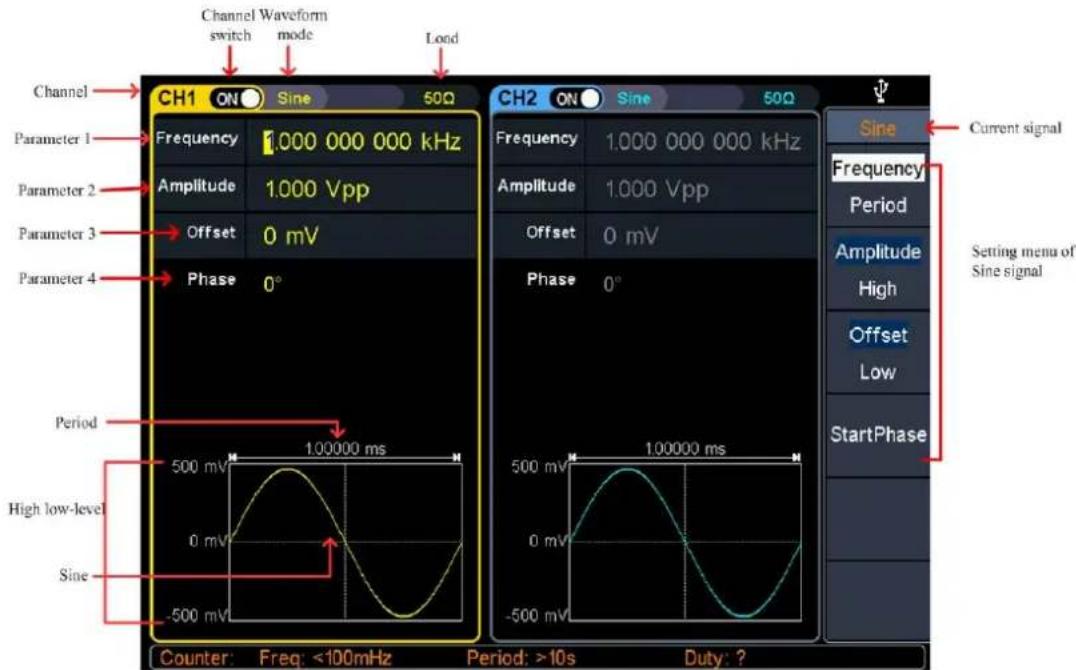The height and width of the screenshot is (670, 1076).
Task: Click CH1 period readout 1.00000 ms
Action: point(345,449)
